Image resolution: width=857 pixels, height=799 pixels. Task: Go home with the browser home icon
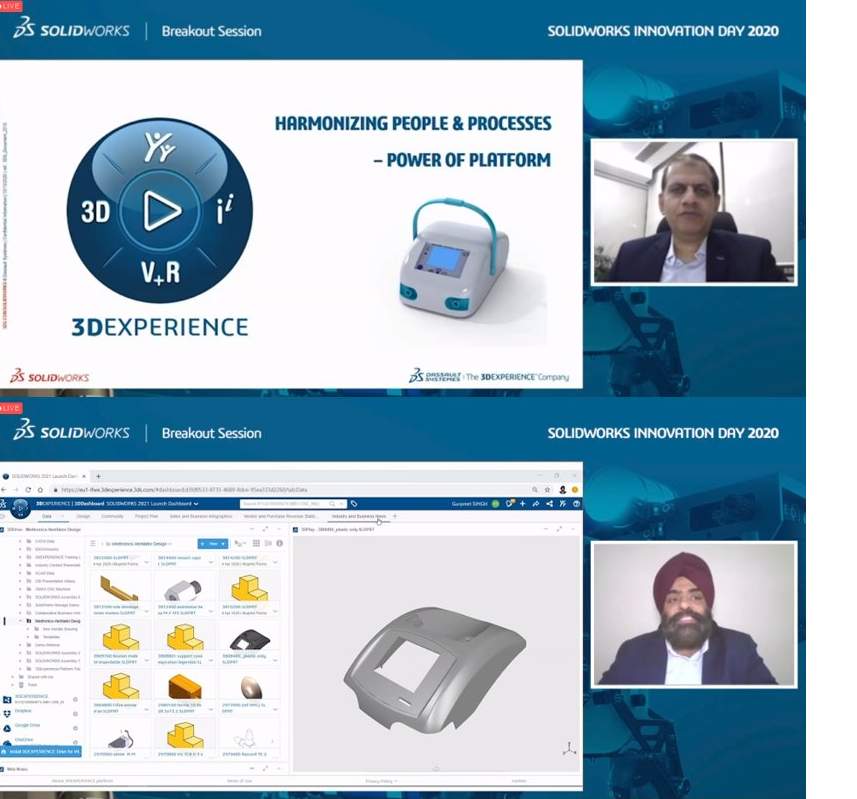[x=40, y=490]
